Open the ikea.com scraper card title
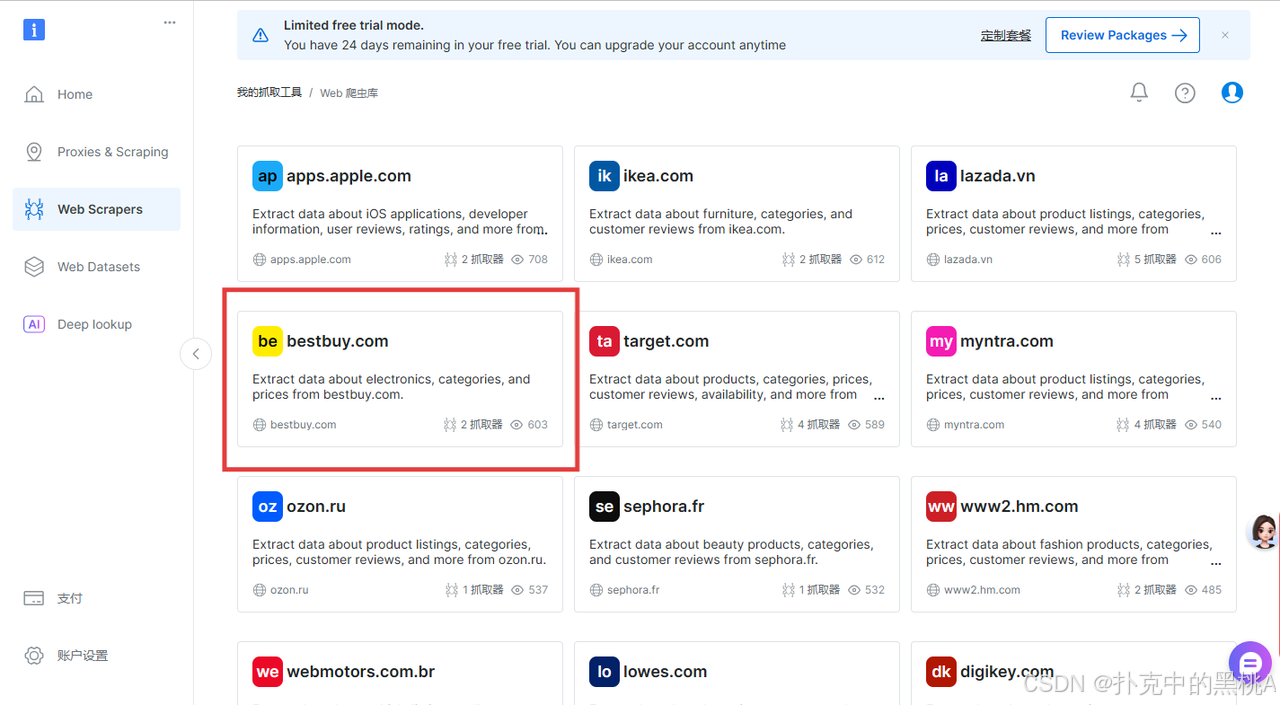The width and height of the screenshot is (1280, 705). (x=658, y=176)
